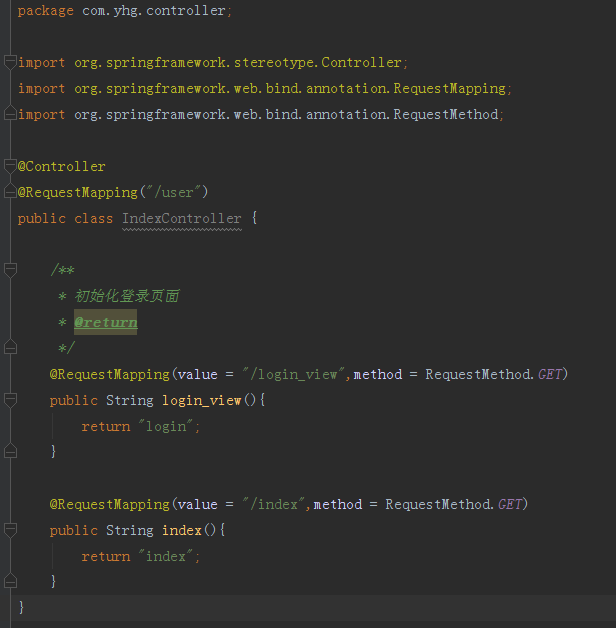Click 'return' keyword before "login"
616x628 pixels.
point(106,427)
